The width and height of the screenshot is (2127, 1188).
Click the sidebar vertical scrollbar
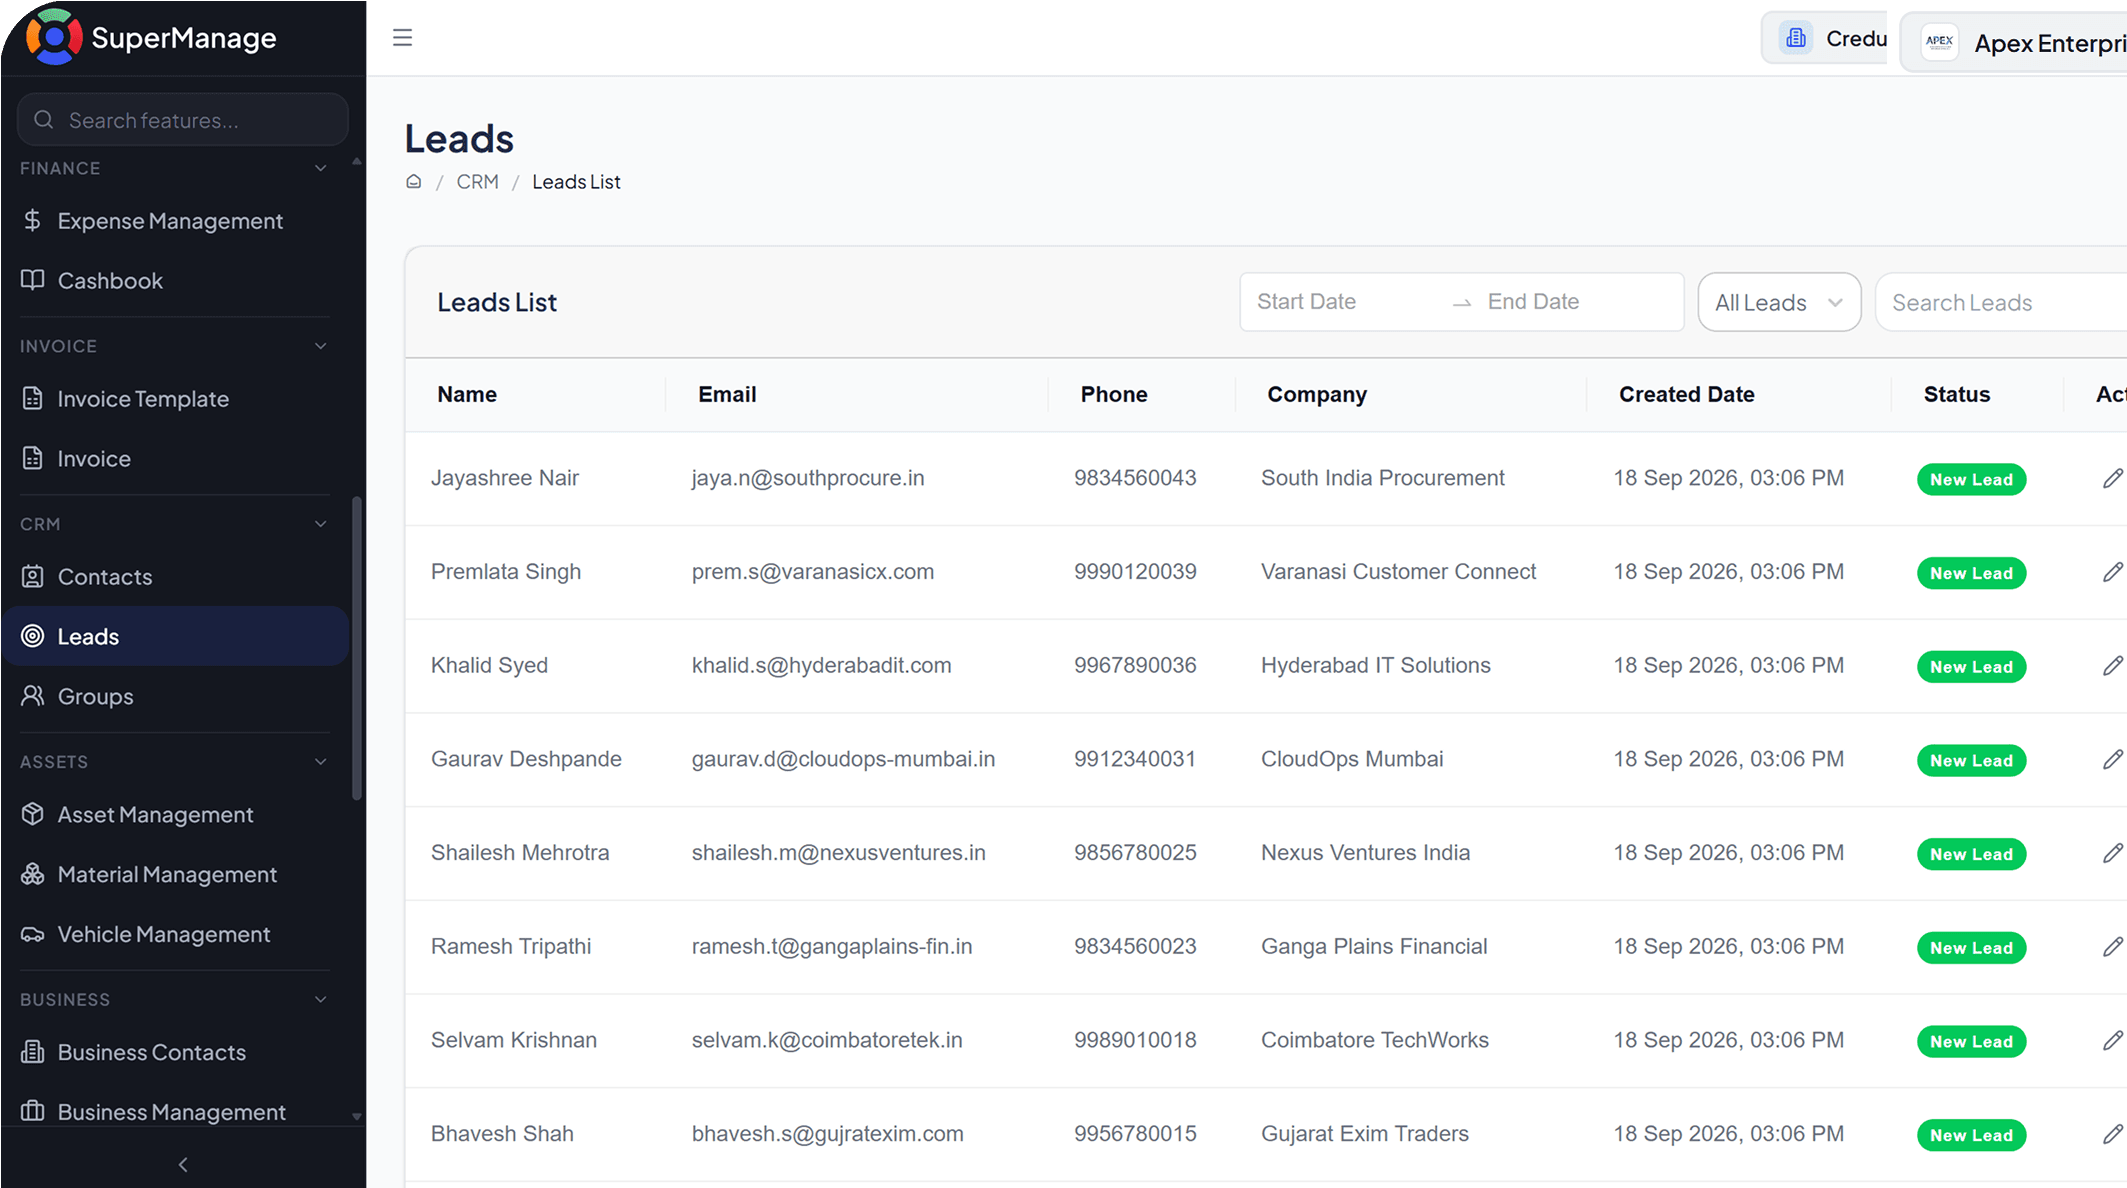[x=357, y=648]
